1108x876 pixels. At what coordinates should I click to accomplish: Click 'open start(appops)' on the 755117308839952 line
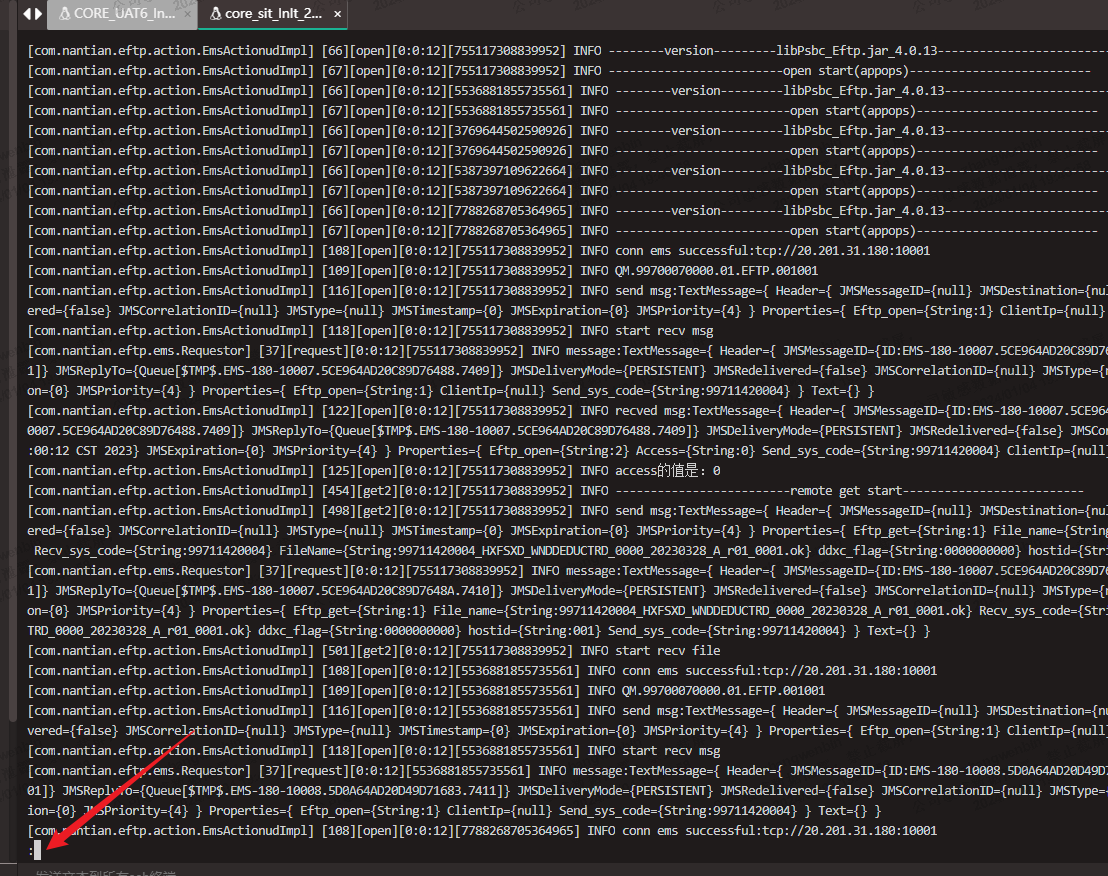point(845,71)
